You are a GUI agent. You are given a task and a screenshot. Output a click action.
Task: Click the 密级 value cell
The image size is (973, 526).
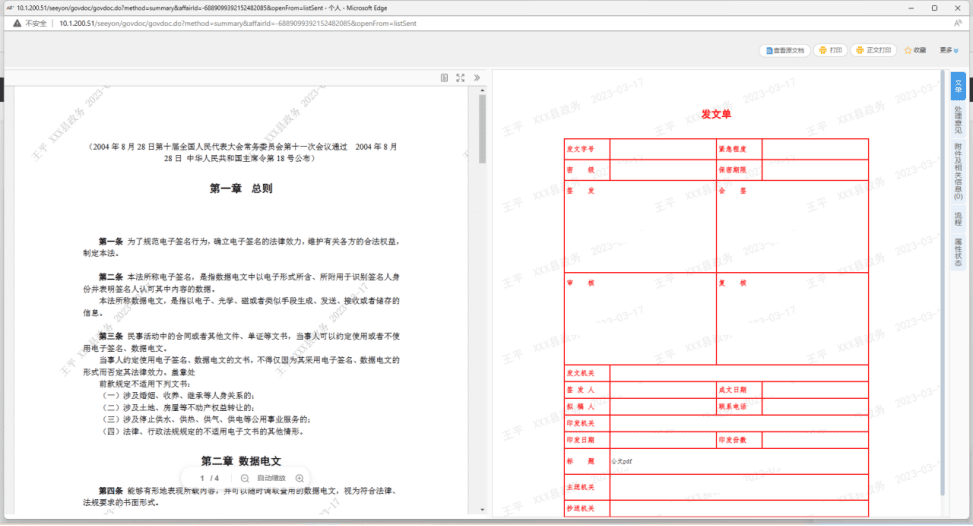tap(663, 170)
